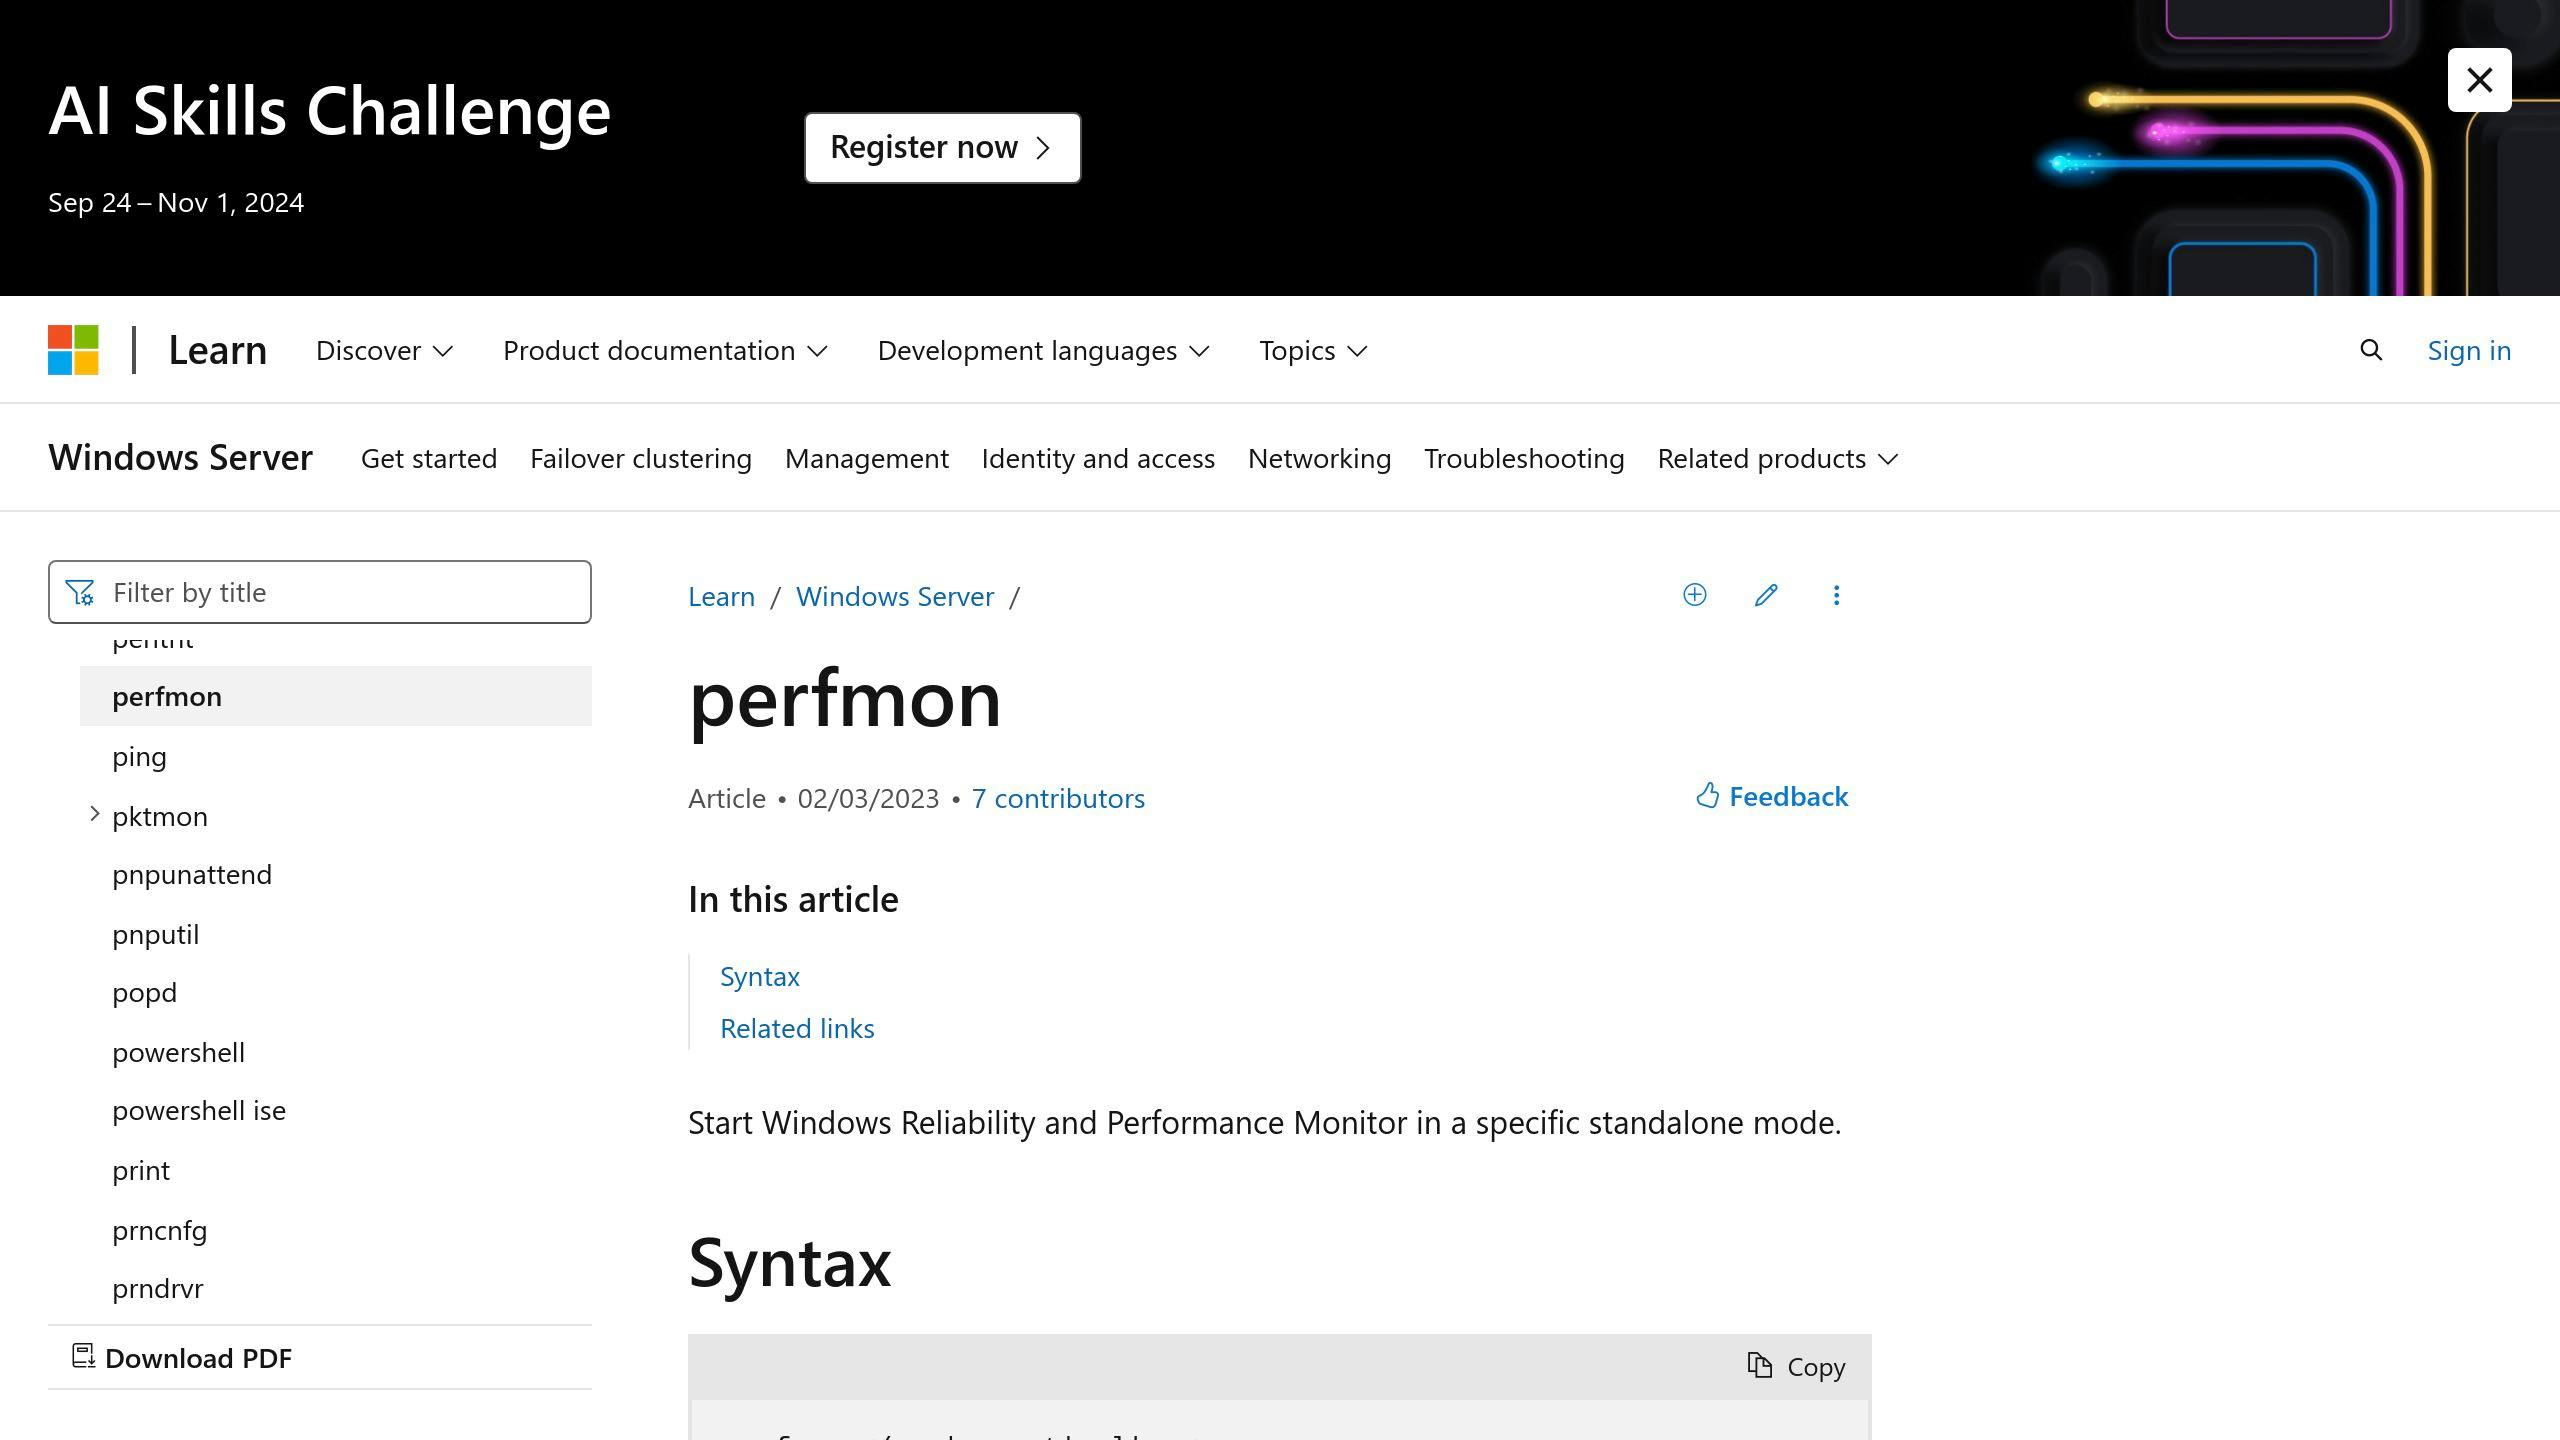Select print in the sidebar

tap(336, 1170)
